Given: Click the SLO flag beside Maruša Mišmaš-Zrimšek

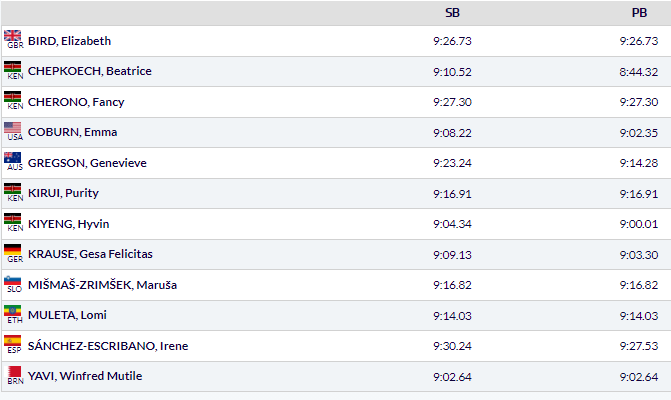Looking at the screenshot, I should click(x=13, y=282).
